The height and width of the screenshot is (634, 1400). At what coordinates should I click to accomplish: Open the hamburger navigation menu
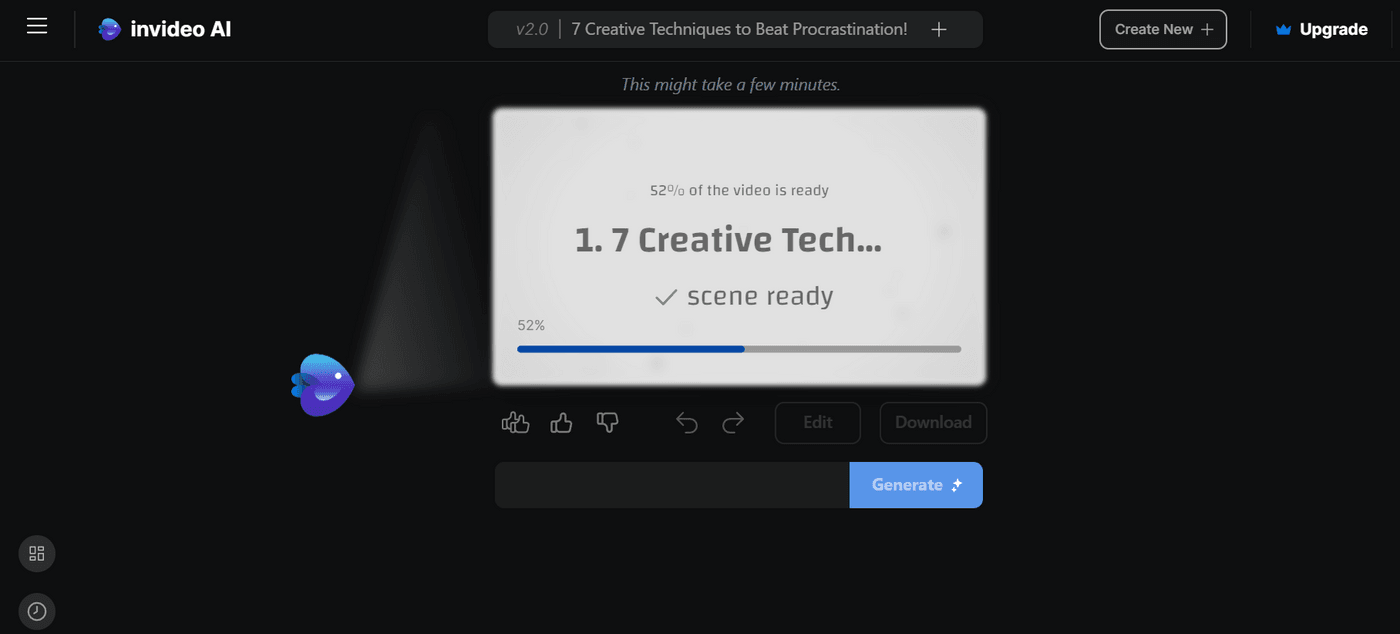pyautogui.click(x=37, y=26)
